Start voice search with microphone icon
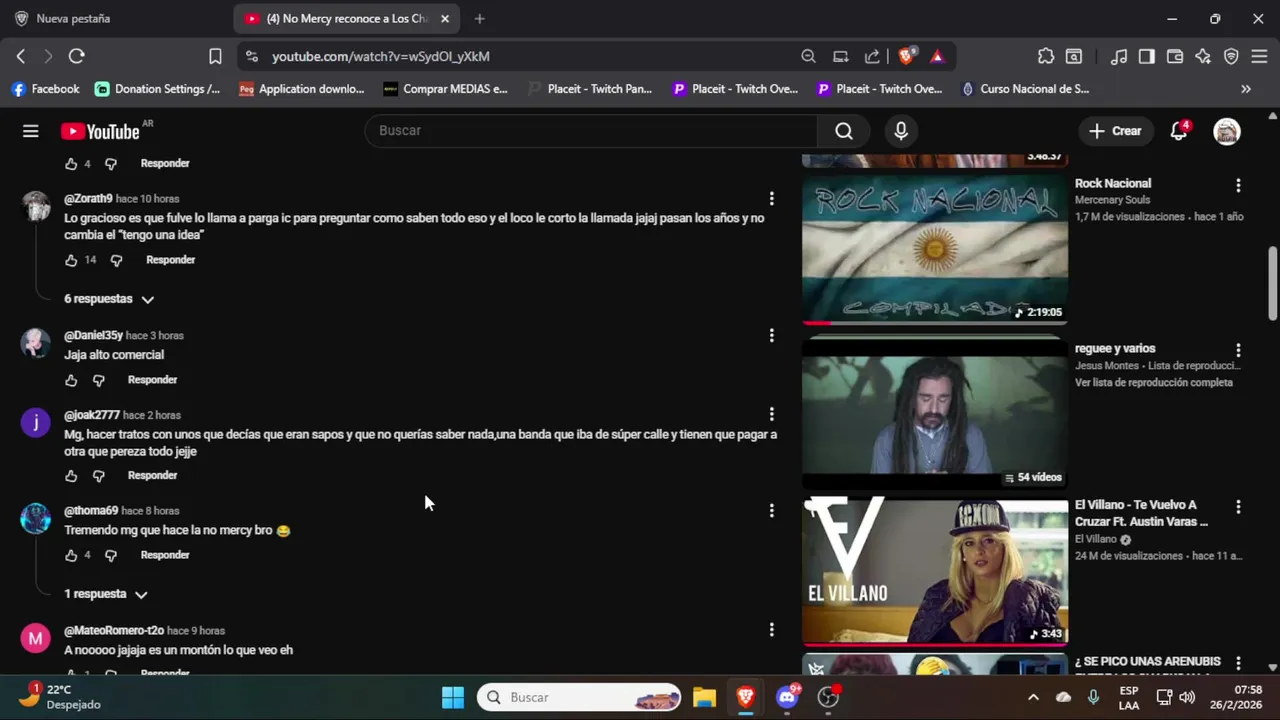The height and width of the screenshot is (720, 1280). pos(901,131)
